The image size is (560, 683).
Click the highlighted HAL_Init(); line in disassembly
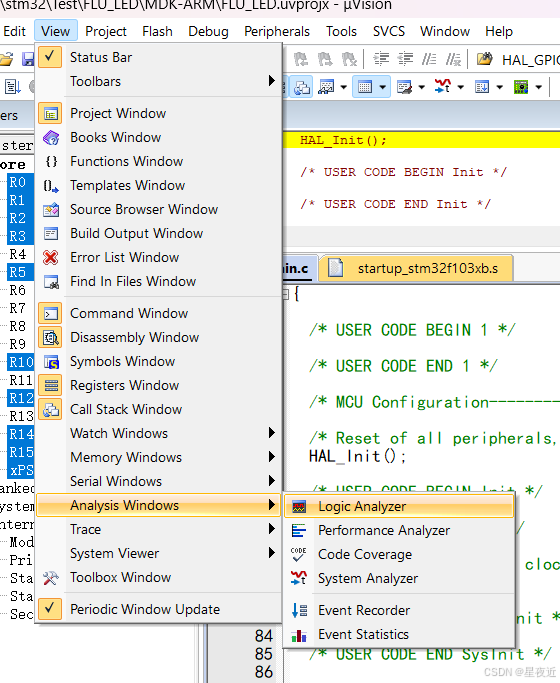click(x=422, y=140)
